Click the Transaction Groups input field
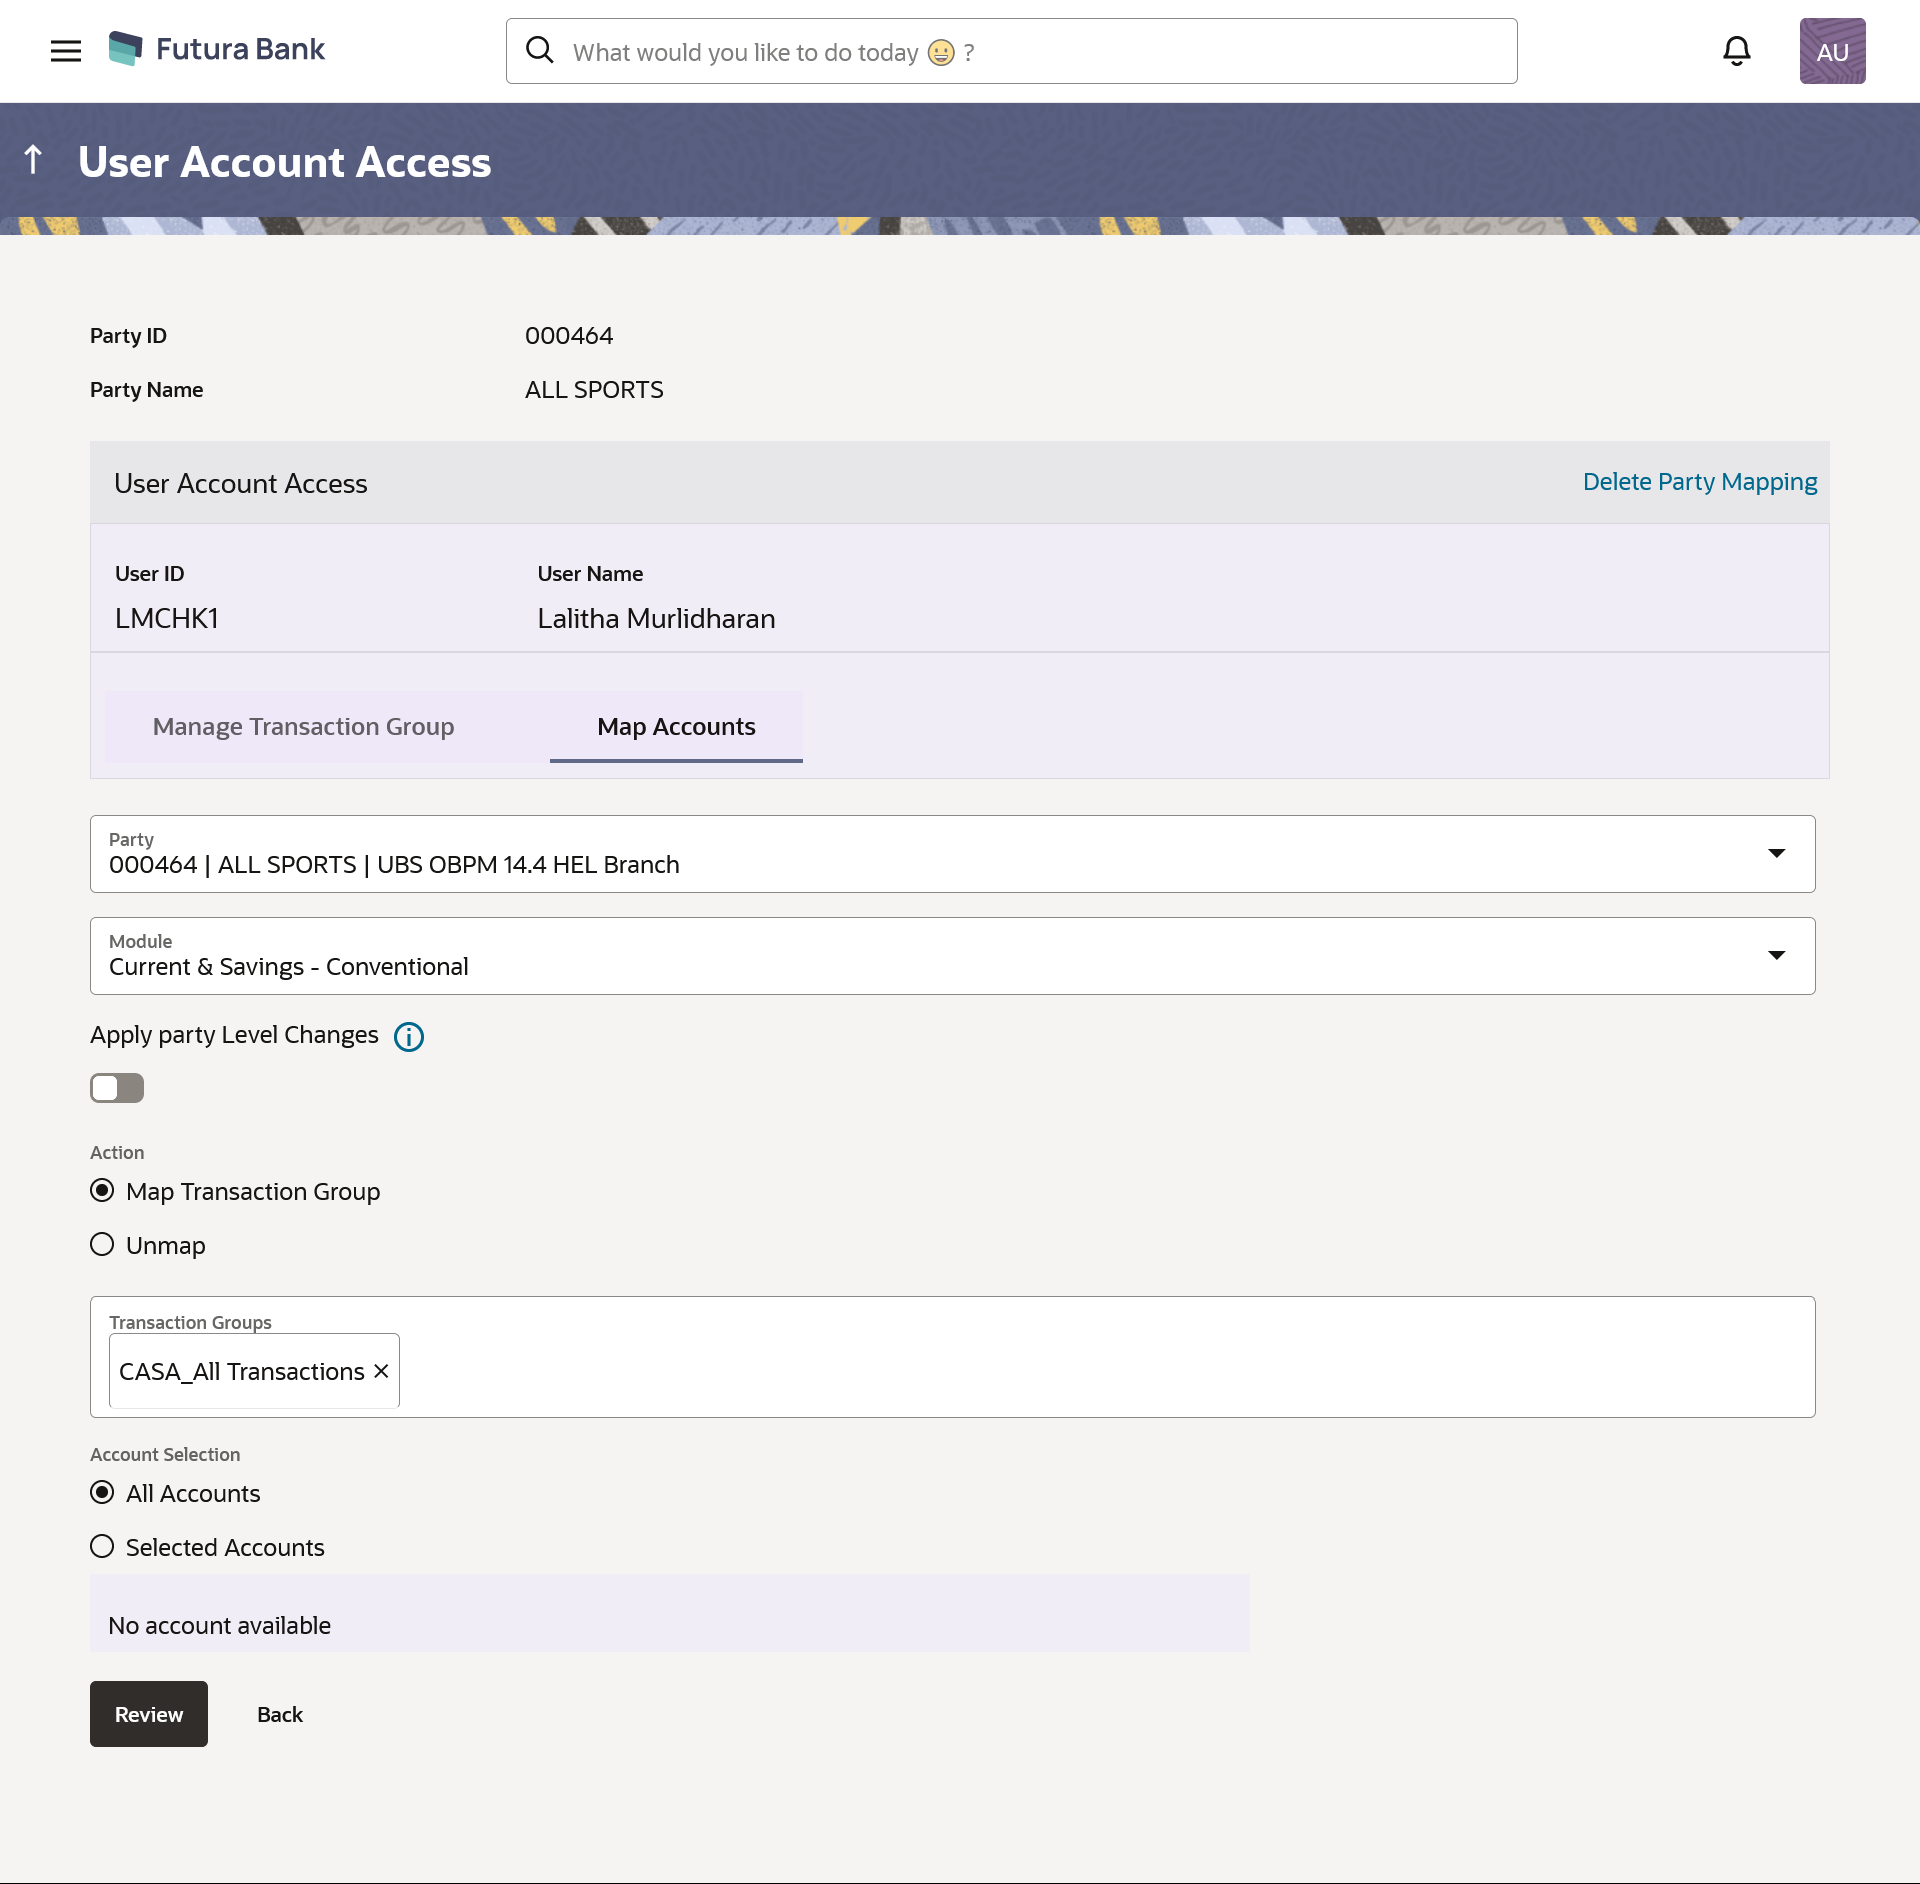1920x1884 pixels. click(1100, 1371)
